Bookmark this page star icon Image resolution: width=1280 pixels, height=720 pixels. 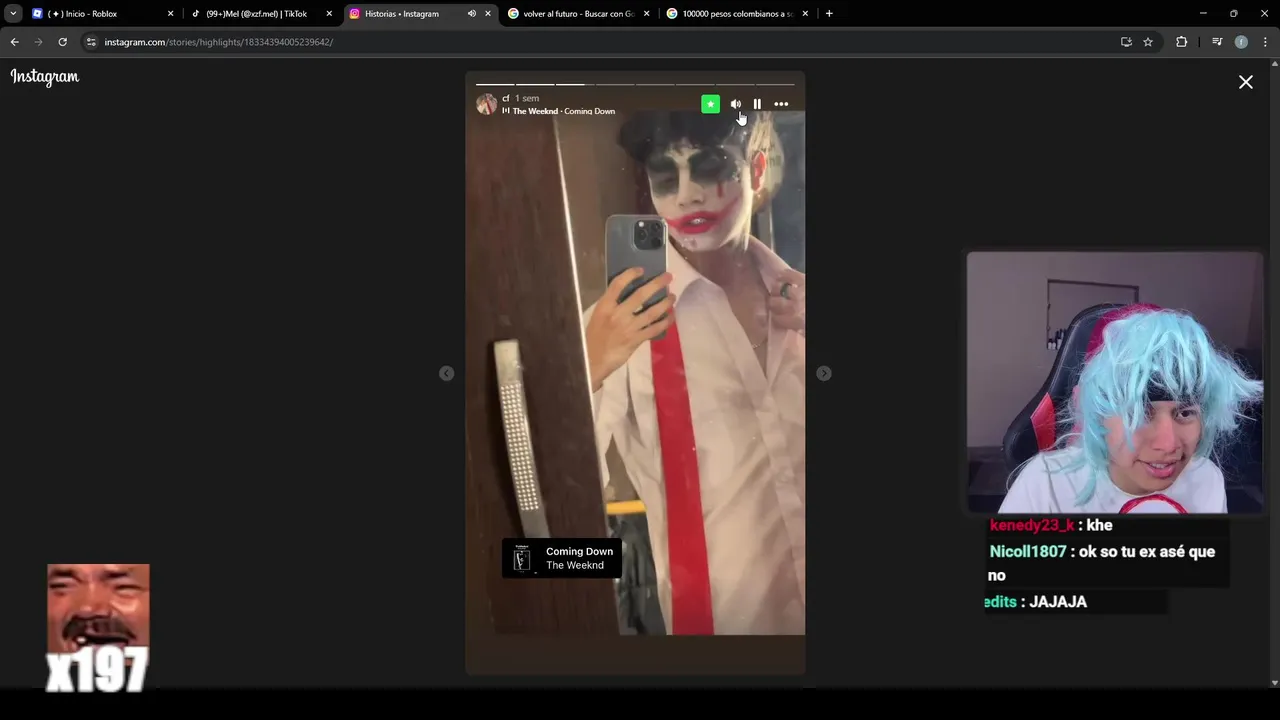pyautogui.click(x=1148, y=42)
